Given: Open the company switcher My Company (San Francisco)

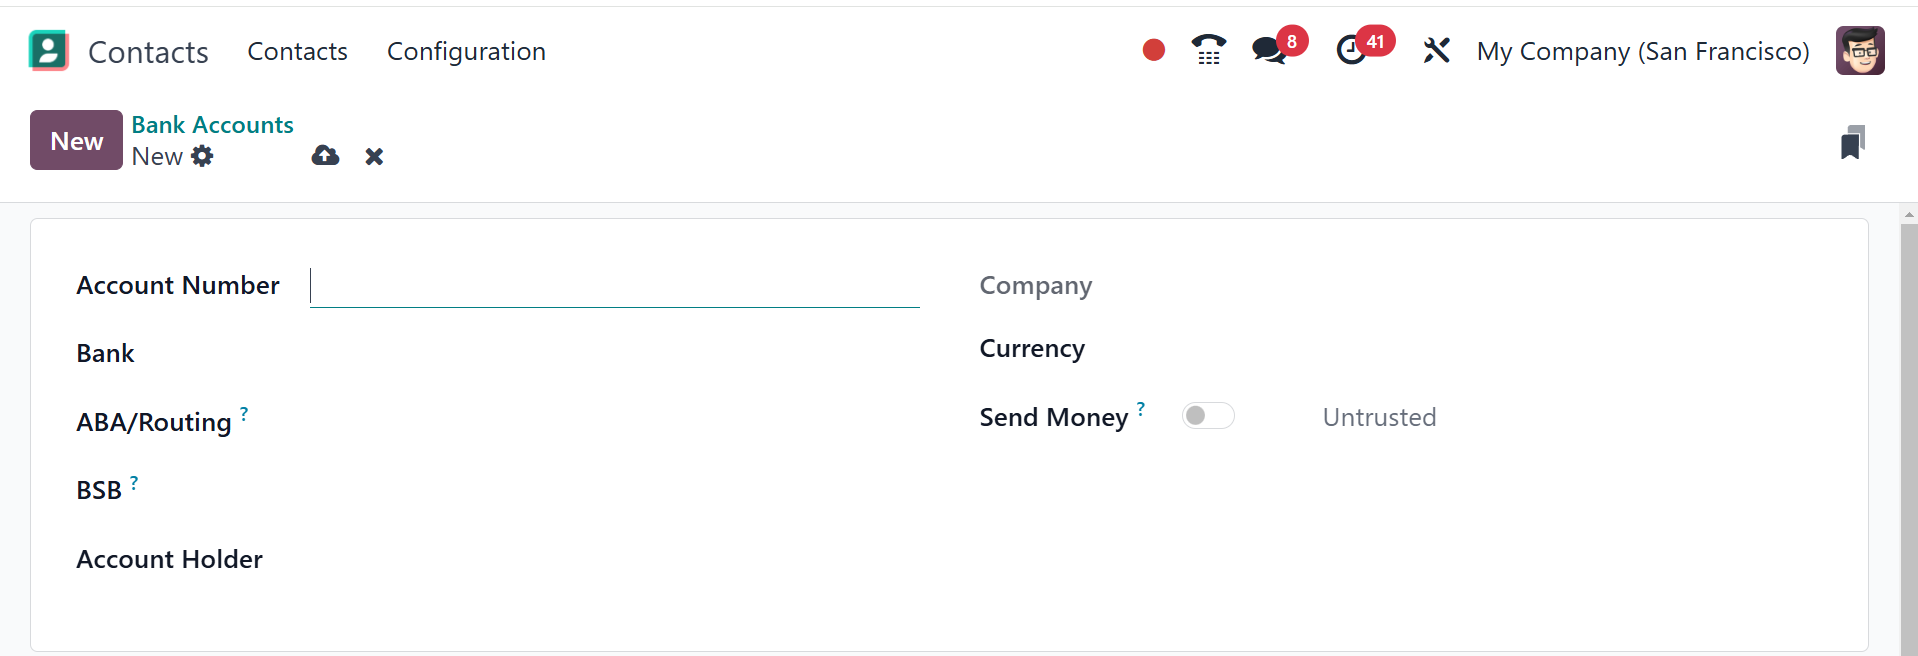Looking at the screenshot, I should 1642,51.
